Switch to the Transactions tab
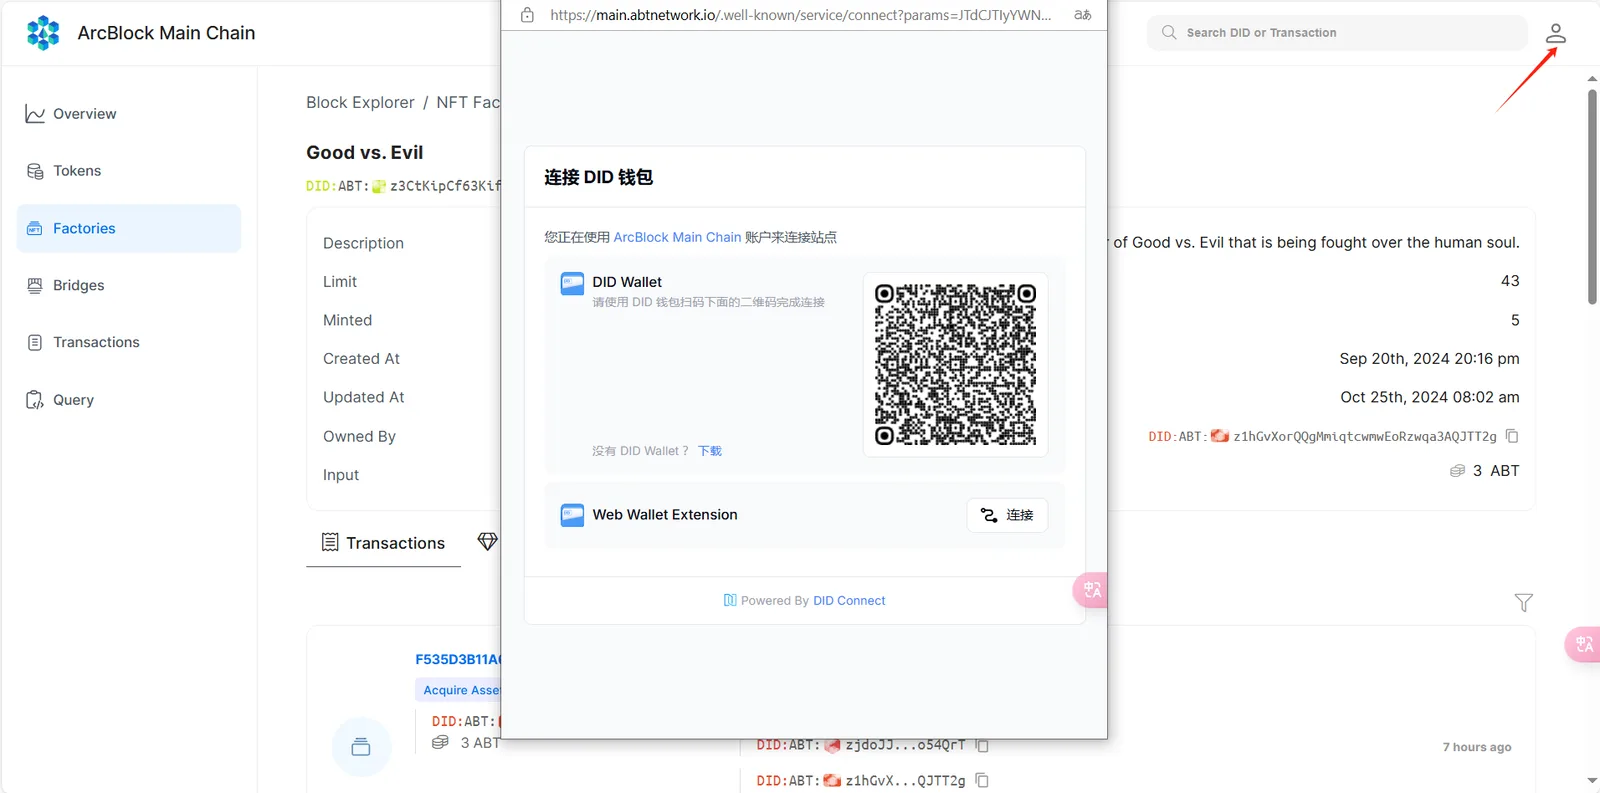 click(384, 543)
